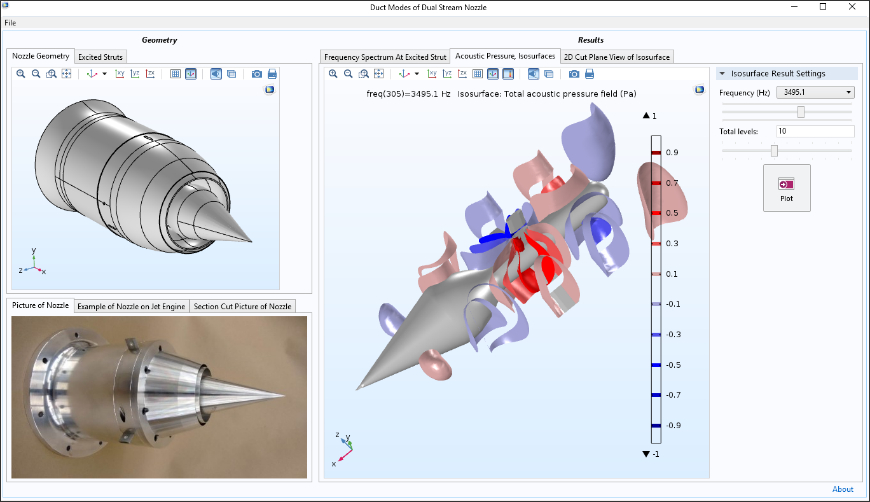Toggle scene light in Results toolbar
This screenshot has width=870, height=502.
click(533, 74)
